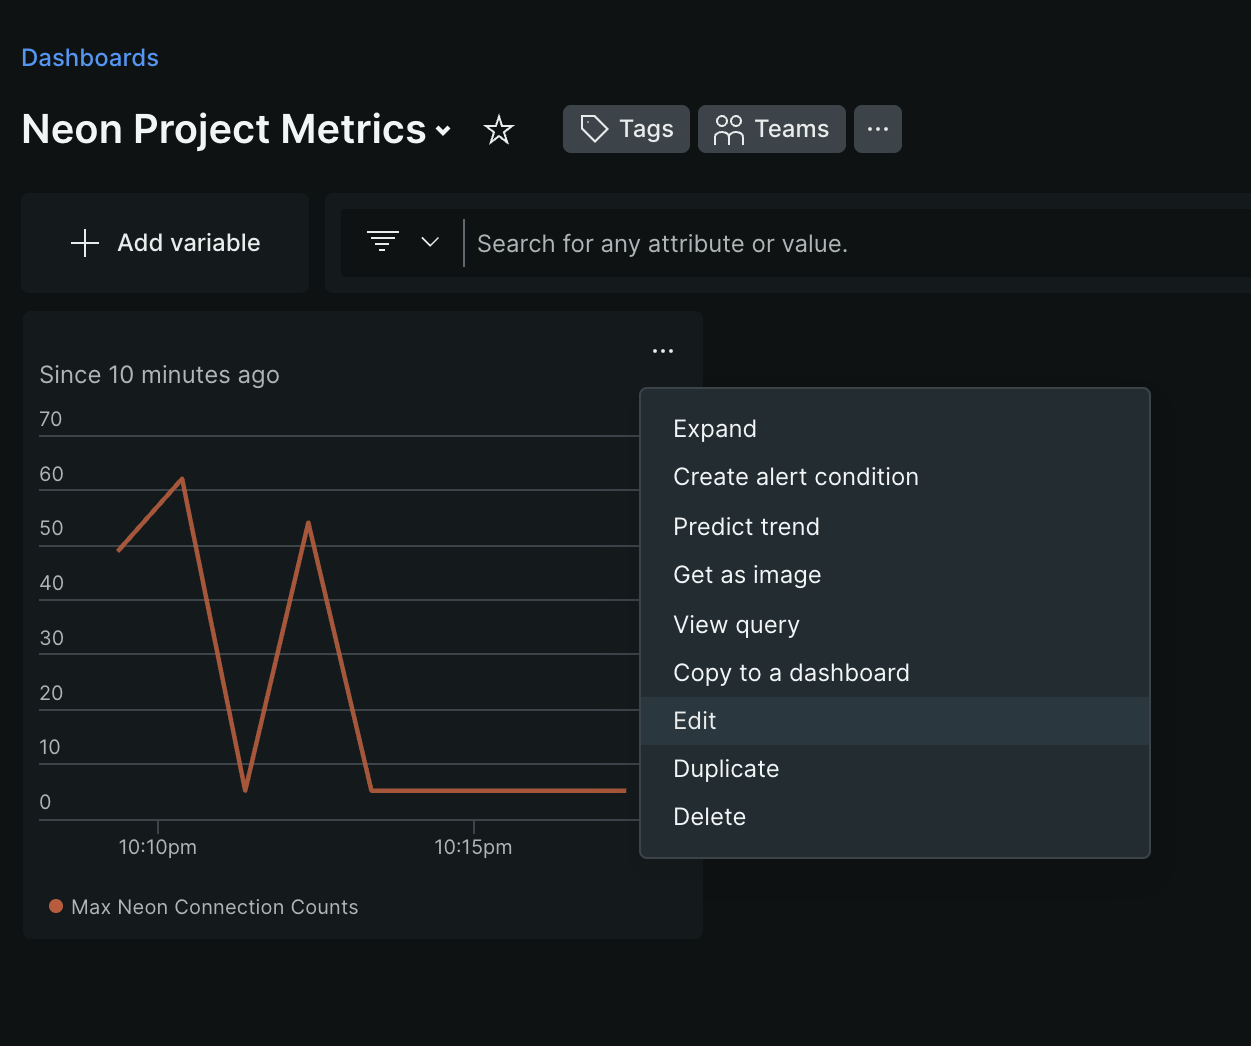Click the Max Neon Connection Counts color dot

pyautogui.click(x=55, y=906)
